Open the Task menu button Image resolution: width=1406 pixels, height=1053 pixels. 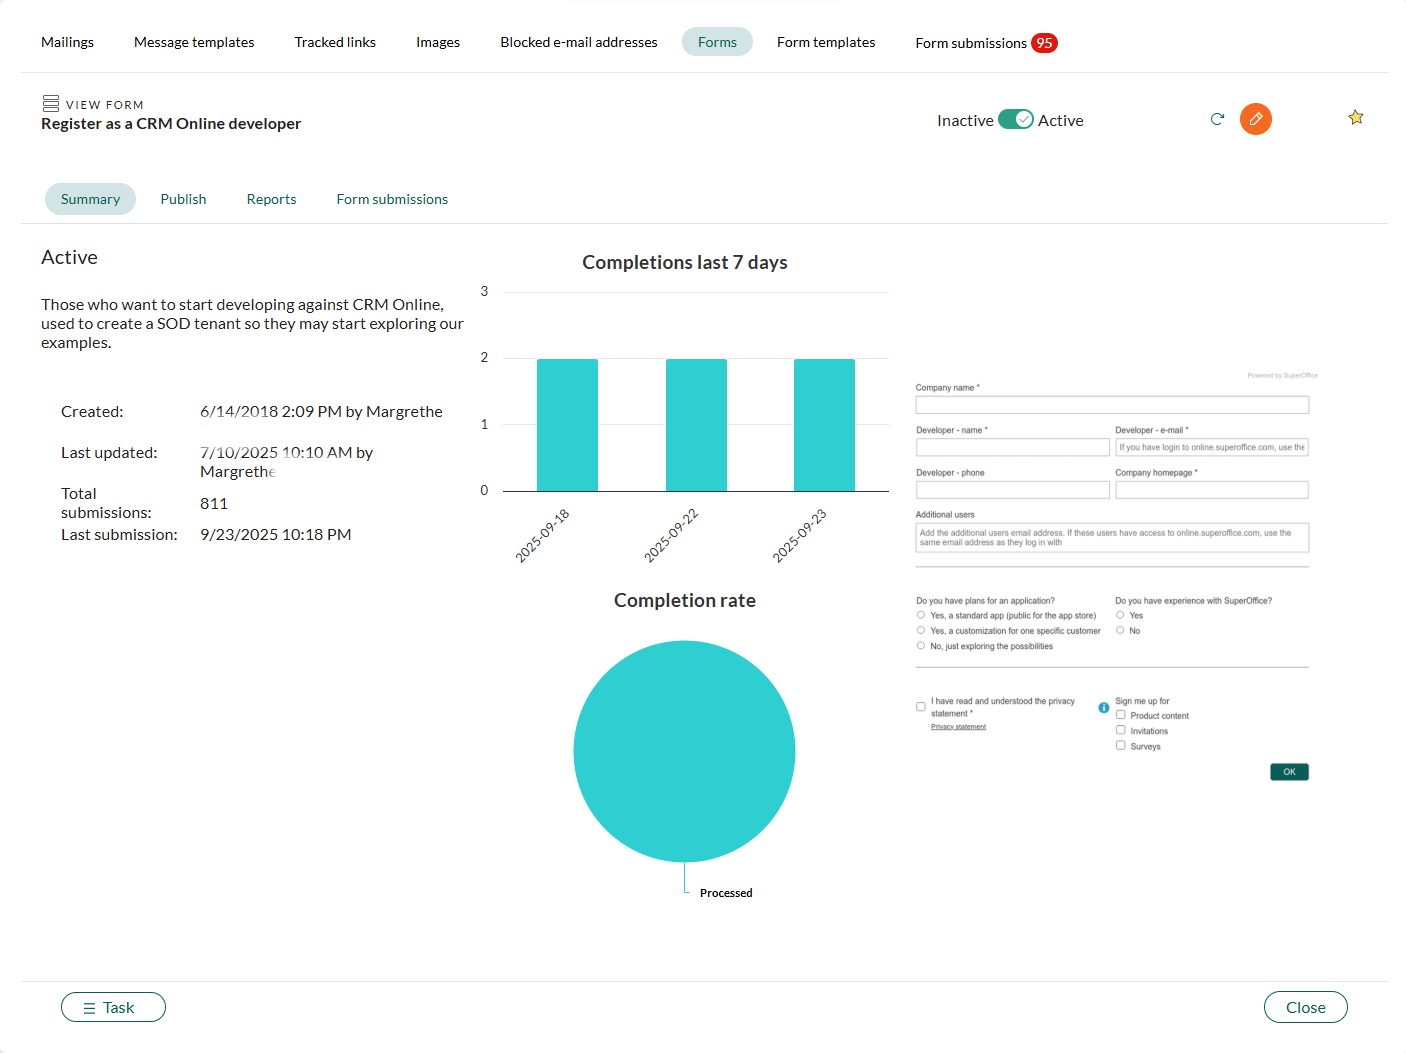click(x=113, y=1007)
